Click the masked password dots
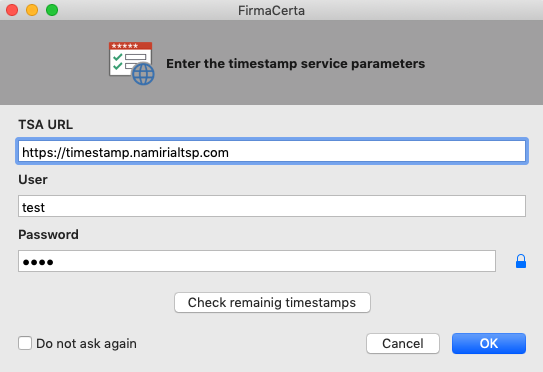This screenshot has height=372, width=543. click(x=38, y=262)
